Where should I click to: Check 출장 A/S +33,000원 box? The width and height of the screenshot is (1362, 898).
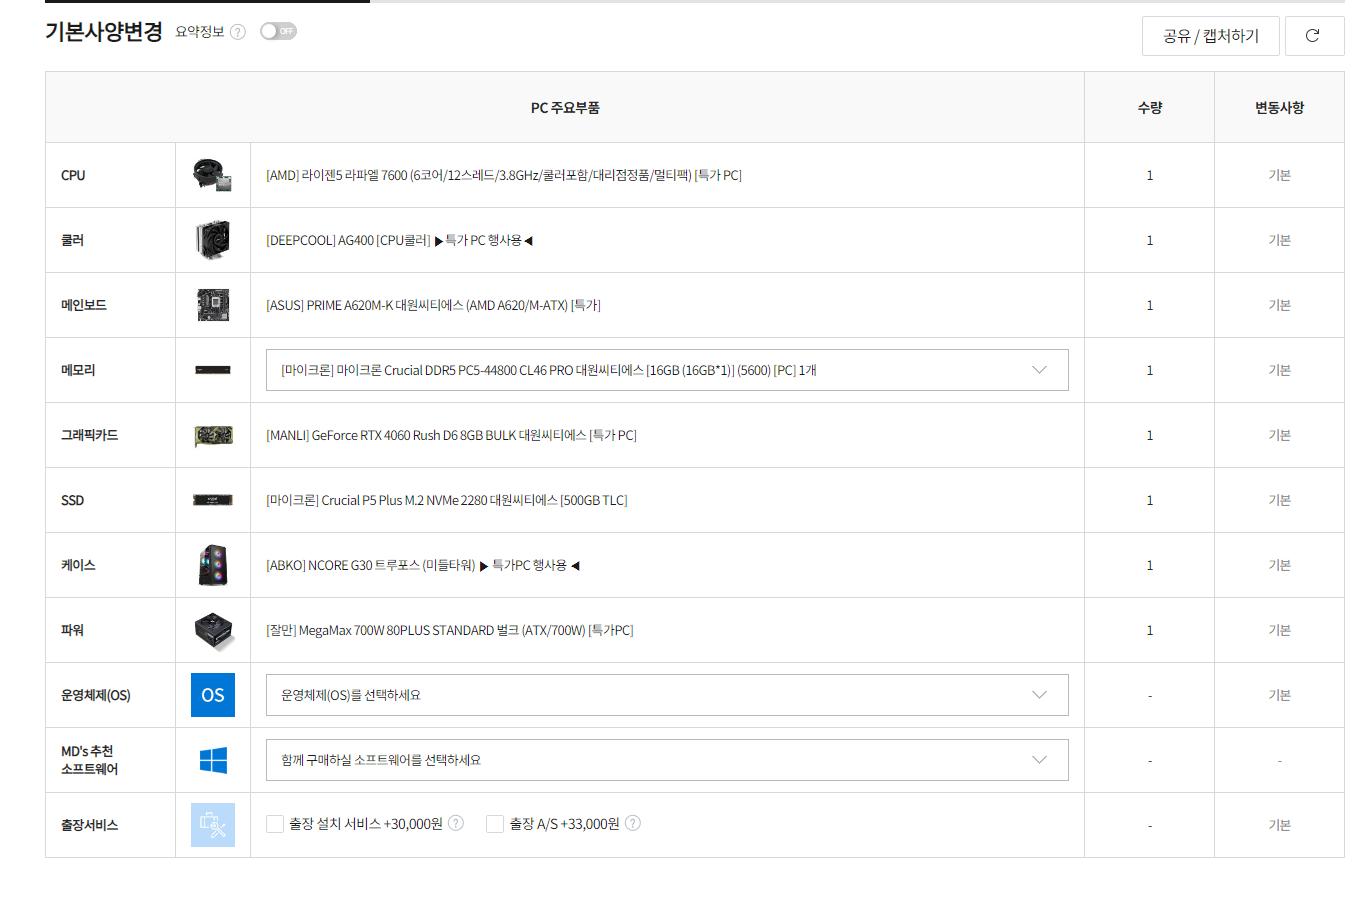[x=495, y=824]
